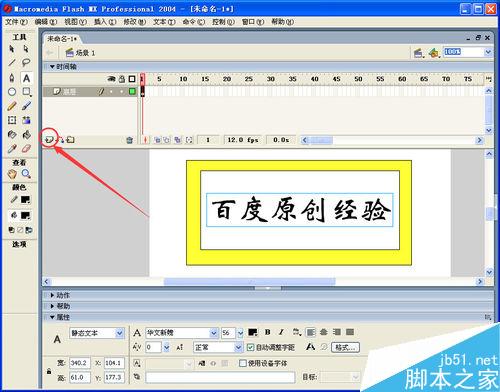
Task: Select the Arrow selection tool
Action: pyautogui.click(x=12, y=49)
